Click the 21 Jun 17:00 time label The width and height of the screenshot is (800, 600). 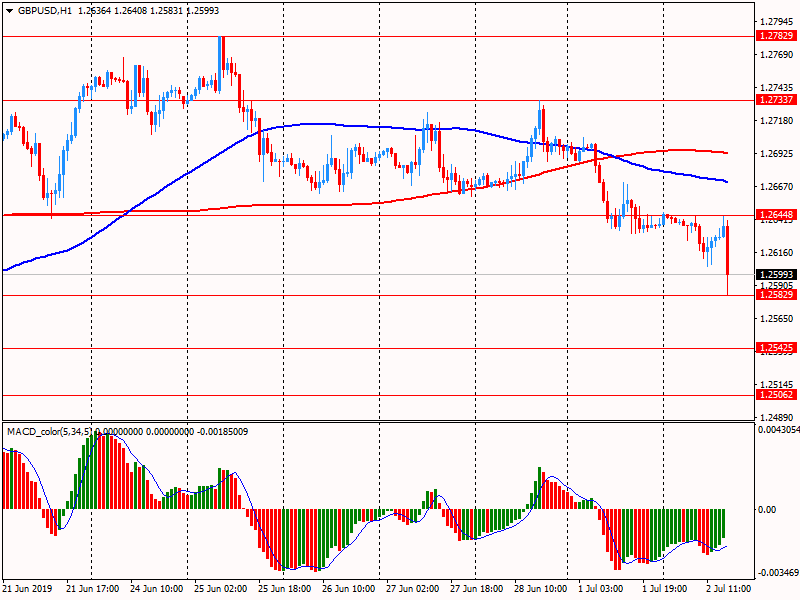coord(93,588)
